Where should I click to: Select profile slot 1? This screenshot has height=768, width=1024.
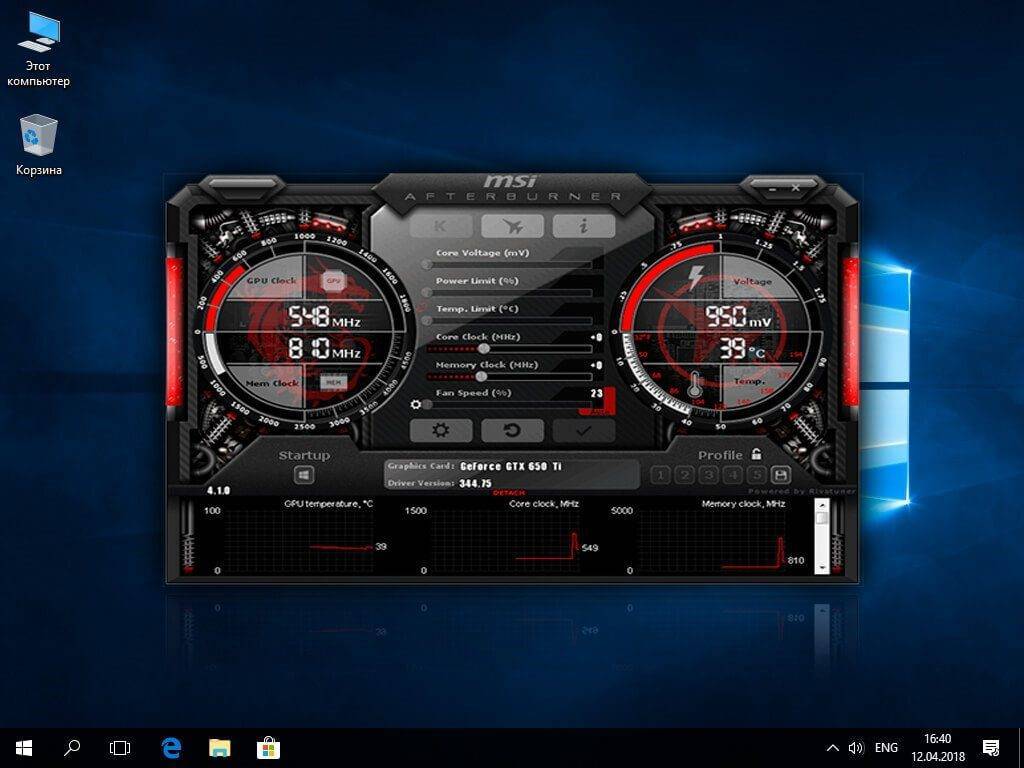click(660, 475)
